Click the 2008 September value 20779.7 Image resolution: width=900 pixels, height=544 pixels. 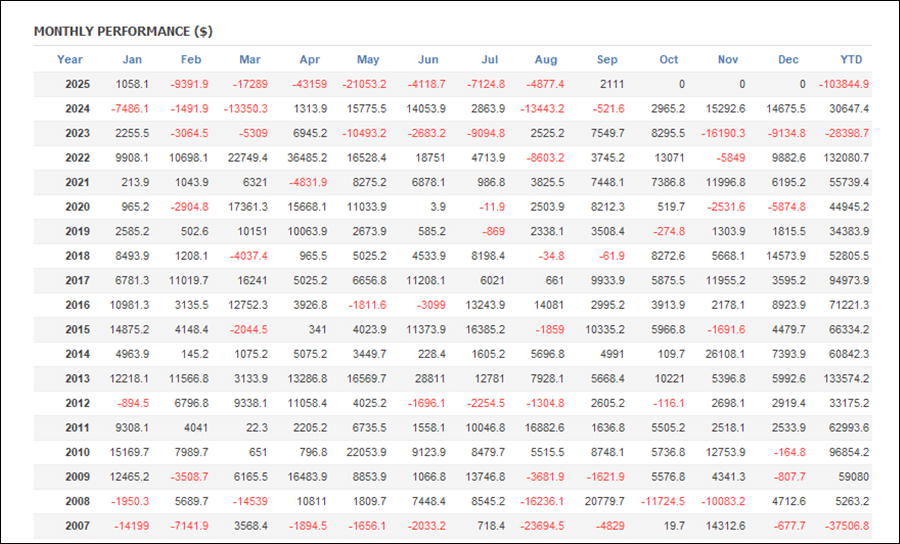pyautogui.click(x=602, y=501)
